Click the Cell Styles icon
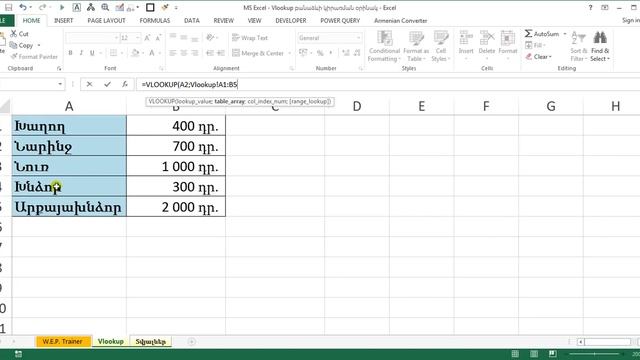 click(441, 38)
